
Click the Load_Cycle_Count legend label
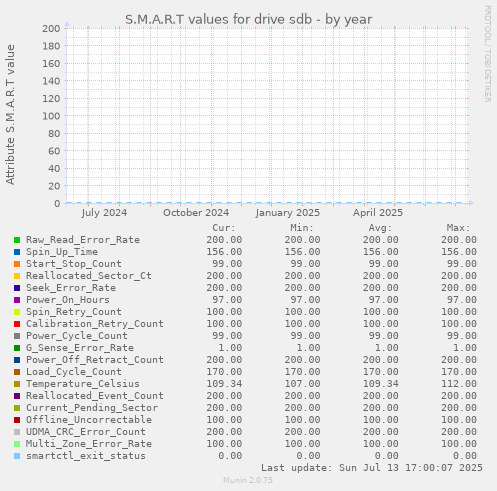pos(74,372)
